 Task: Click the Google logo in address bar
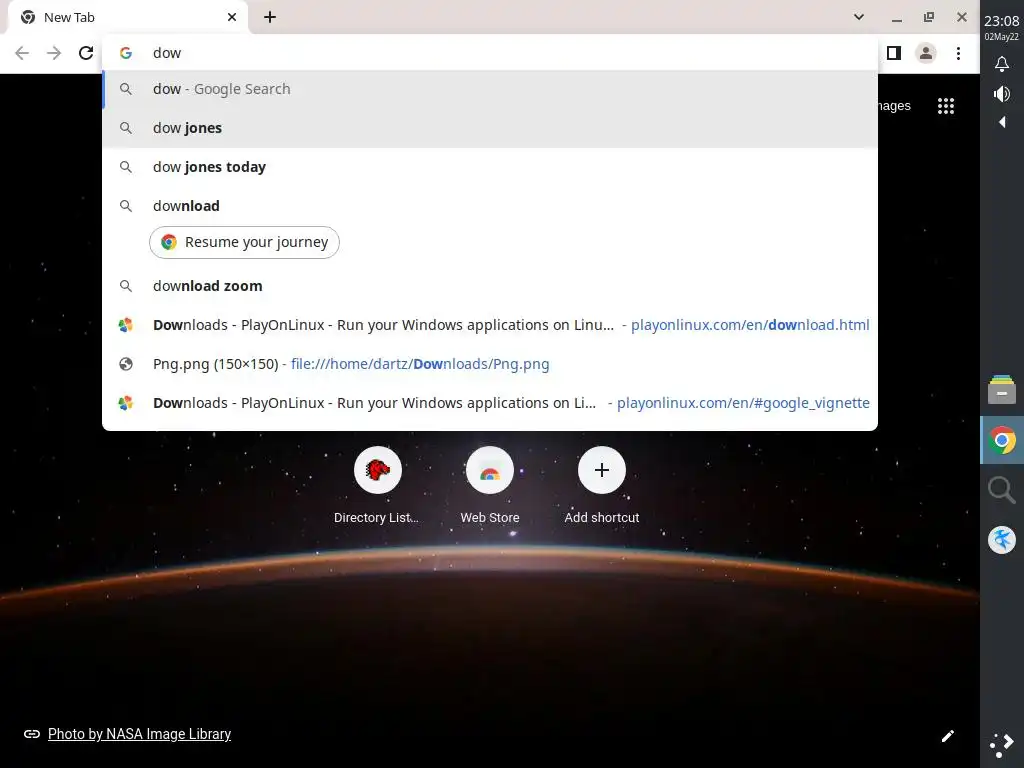click(126, 53)
